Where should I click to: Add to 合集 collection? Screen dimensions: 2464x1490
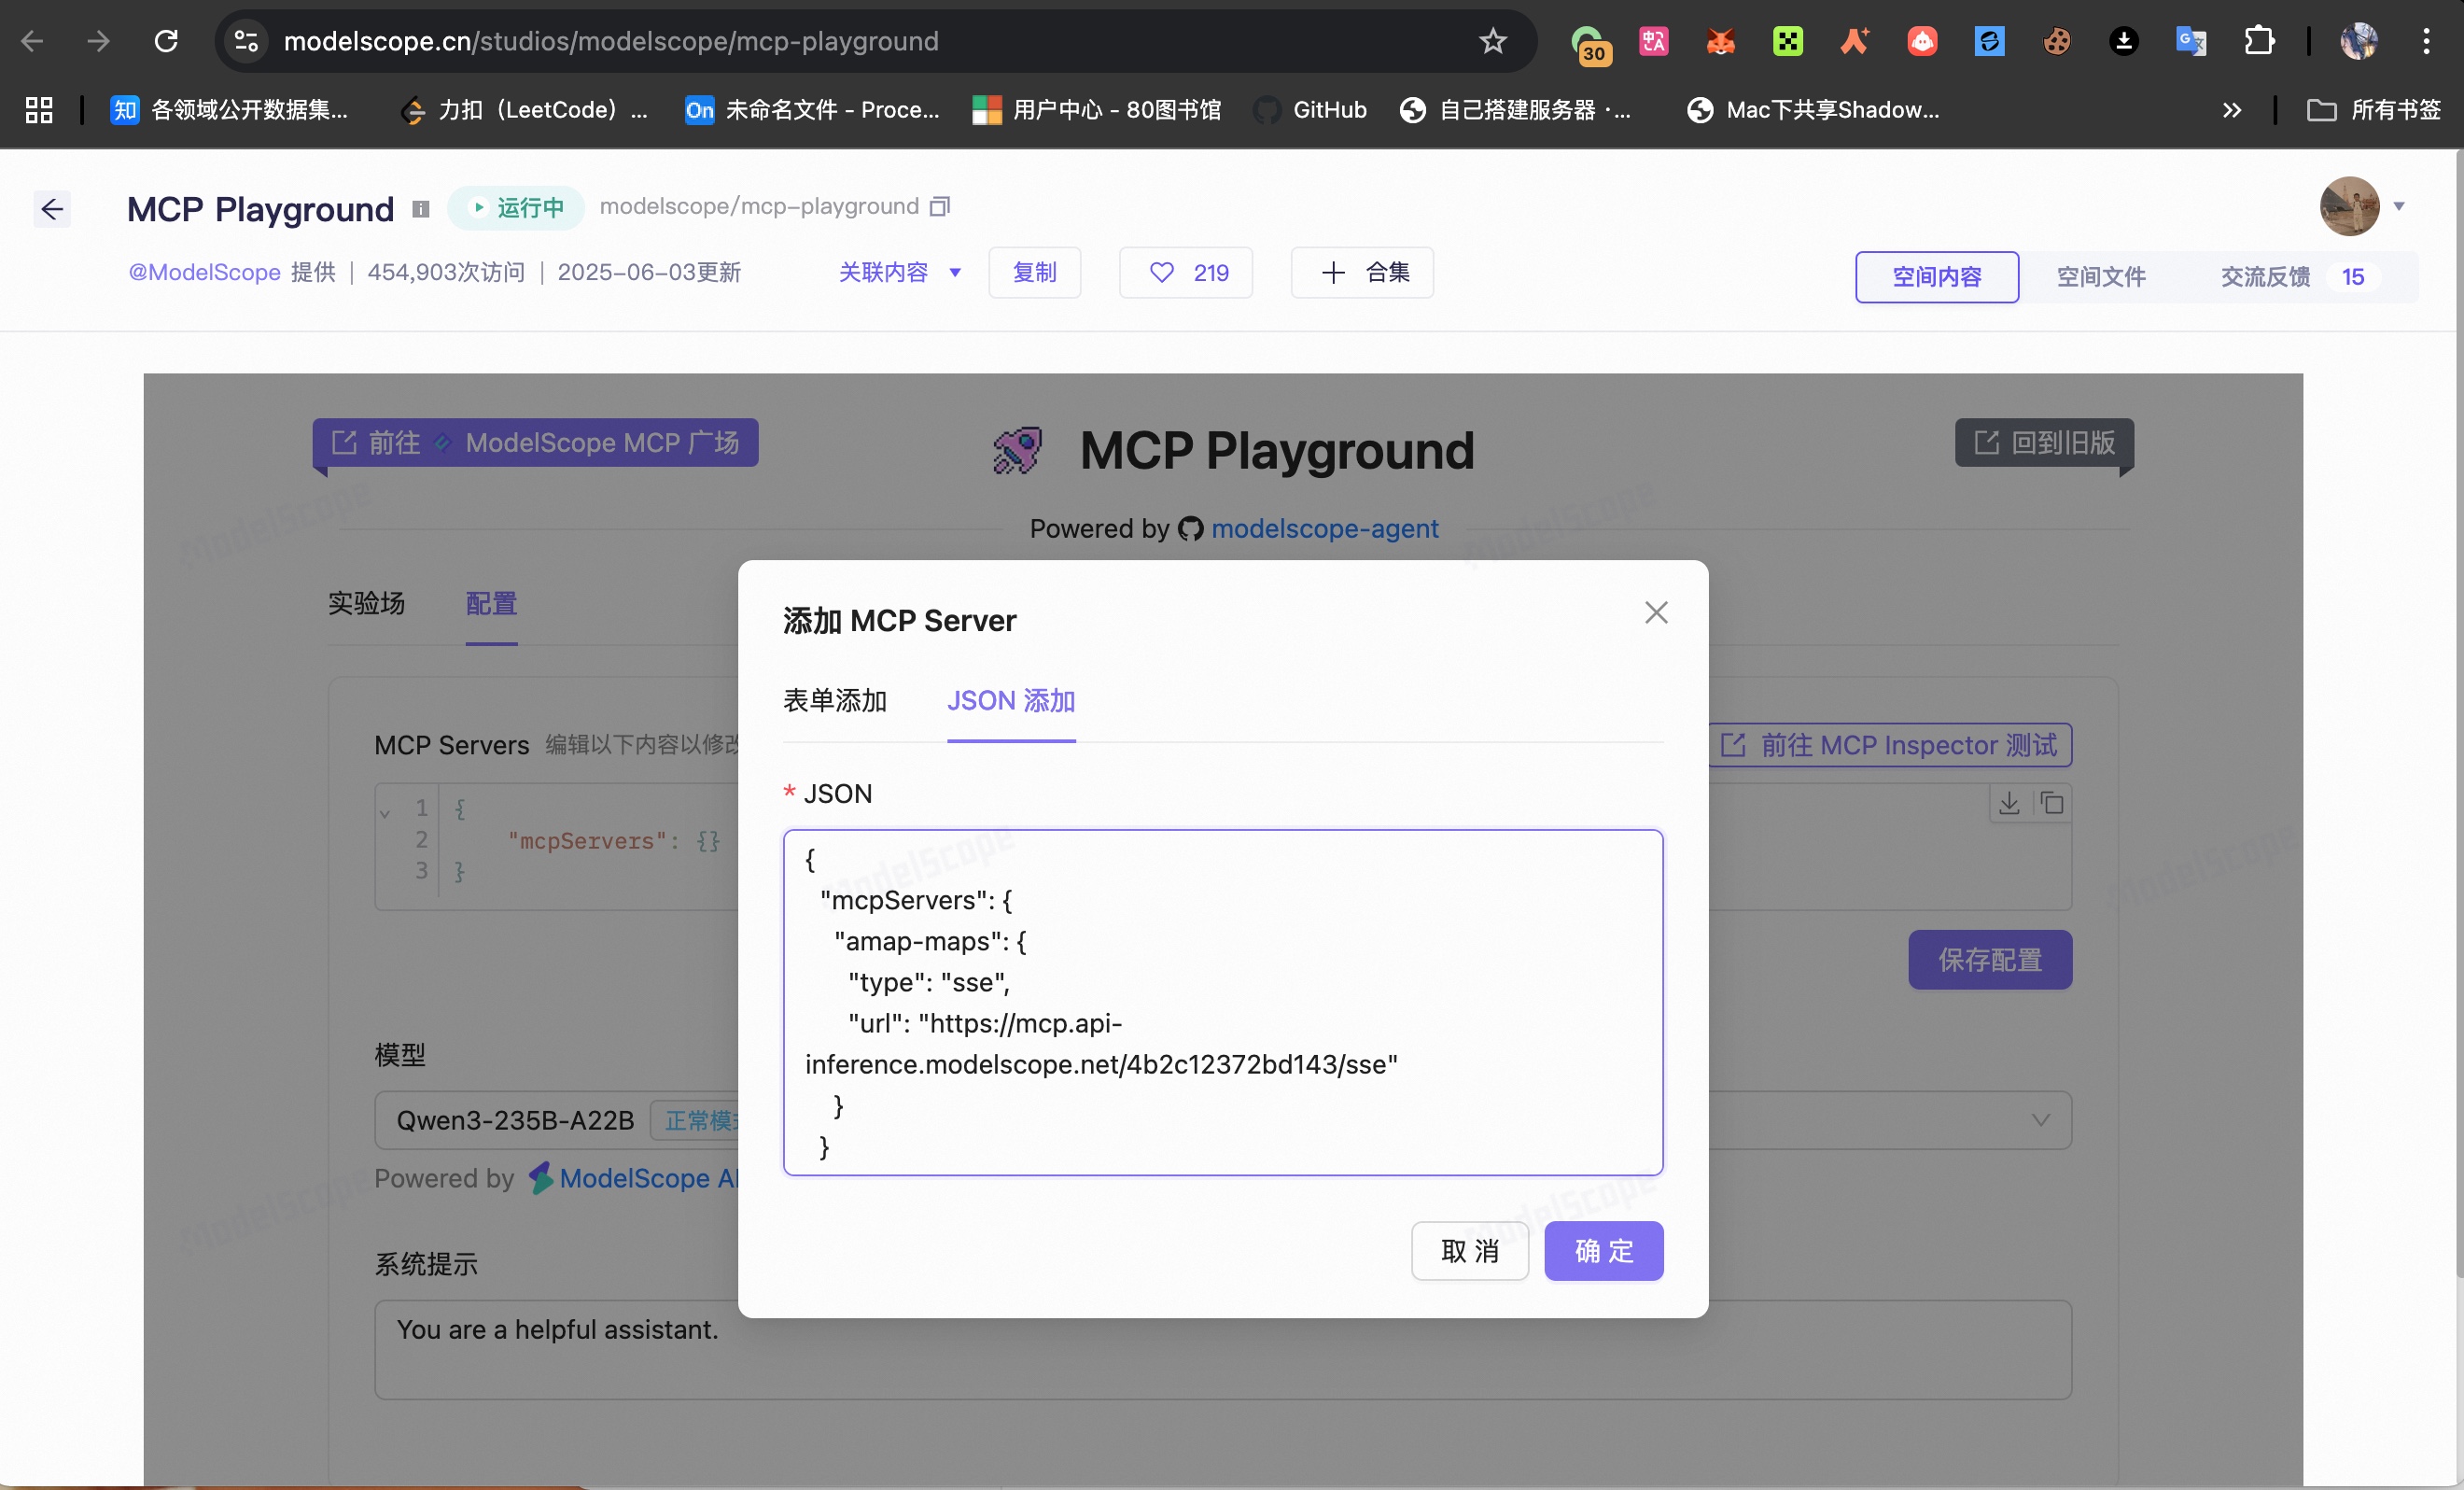coord(1362,272)
